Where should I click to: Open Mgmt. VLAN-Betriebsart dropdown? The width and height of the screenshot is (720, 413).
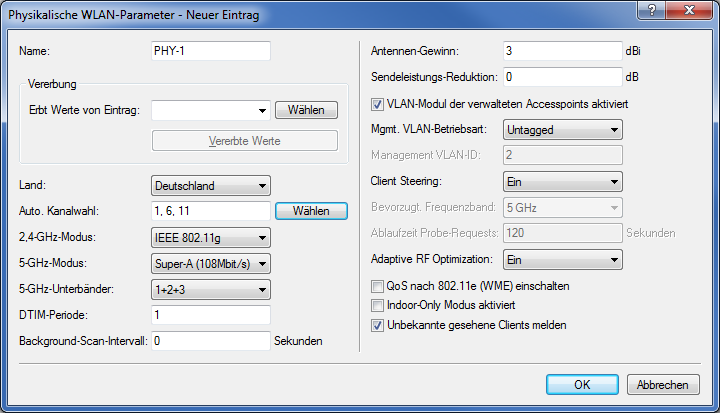(562, 129)
